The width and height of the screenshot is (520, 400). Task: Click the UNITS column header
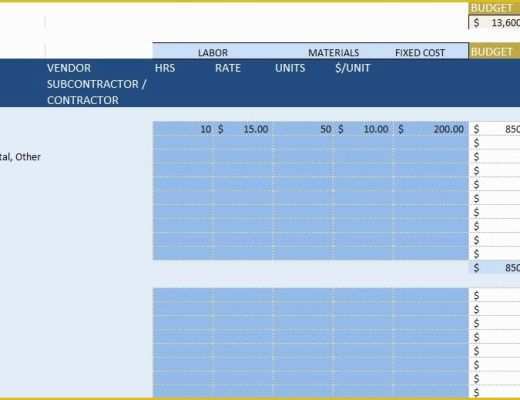pos(290,68)
